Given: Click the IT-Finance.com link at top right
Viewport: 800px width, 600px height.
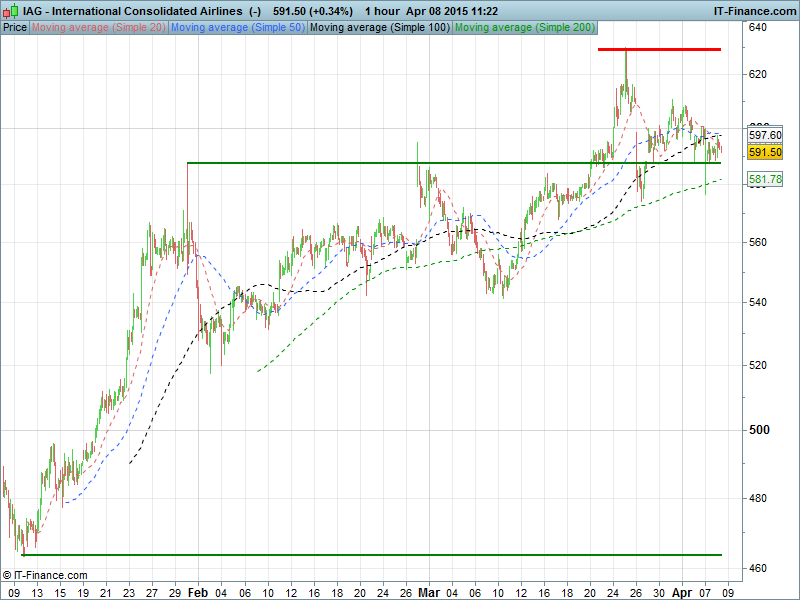Looking at the screenshot, I should pyautogui.click(x=753, y=11).
